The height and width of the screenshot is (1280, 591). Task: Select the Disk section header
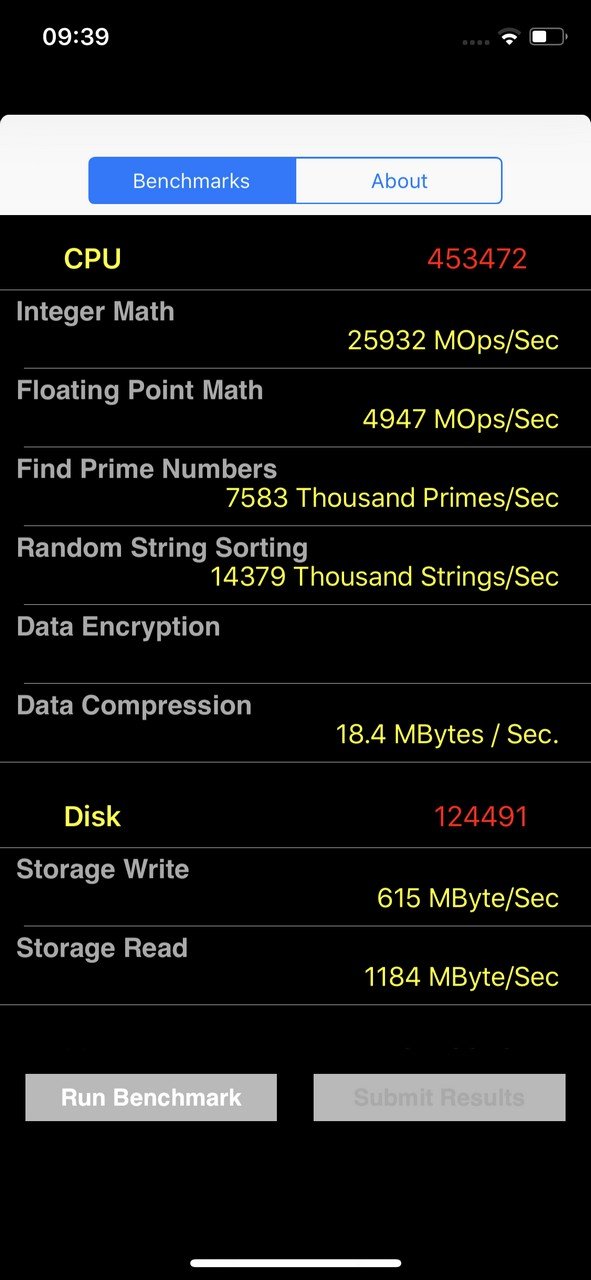[x=295, y=816]
